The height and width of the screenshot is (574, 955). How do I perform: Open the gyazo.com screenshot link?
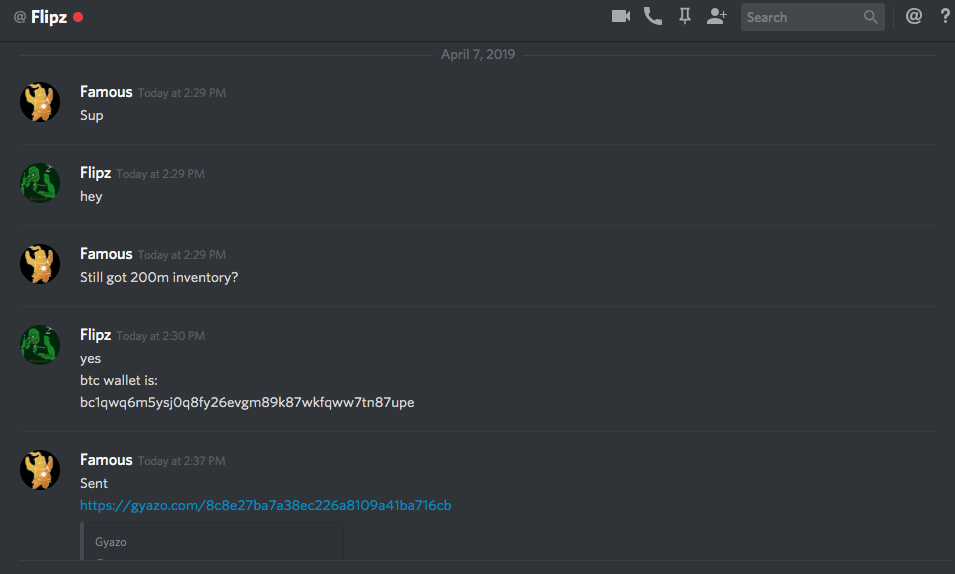click(x=266, y=505)
